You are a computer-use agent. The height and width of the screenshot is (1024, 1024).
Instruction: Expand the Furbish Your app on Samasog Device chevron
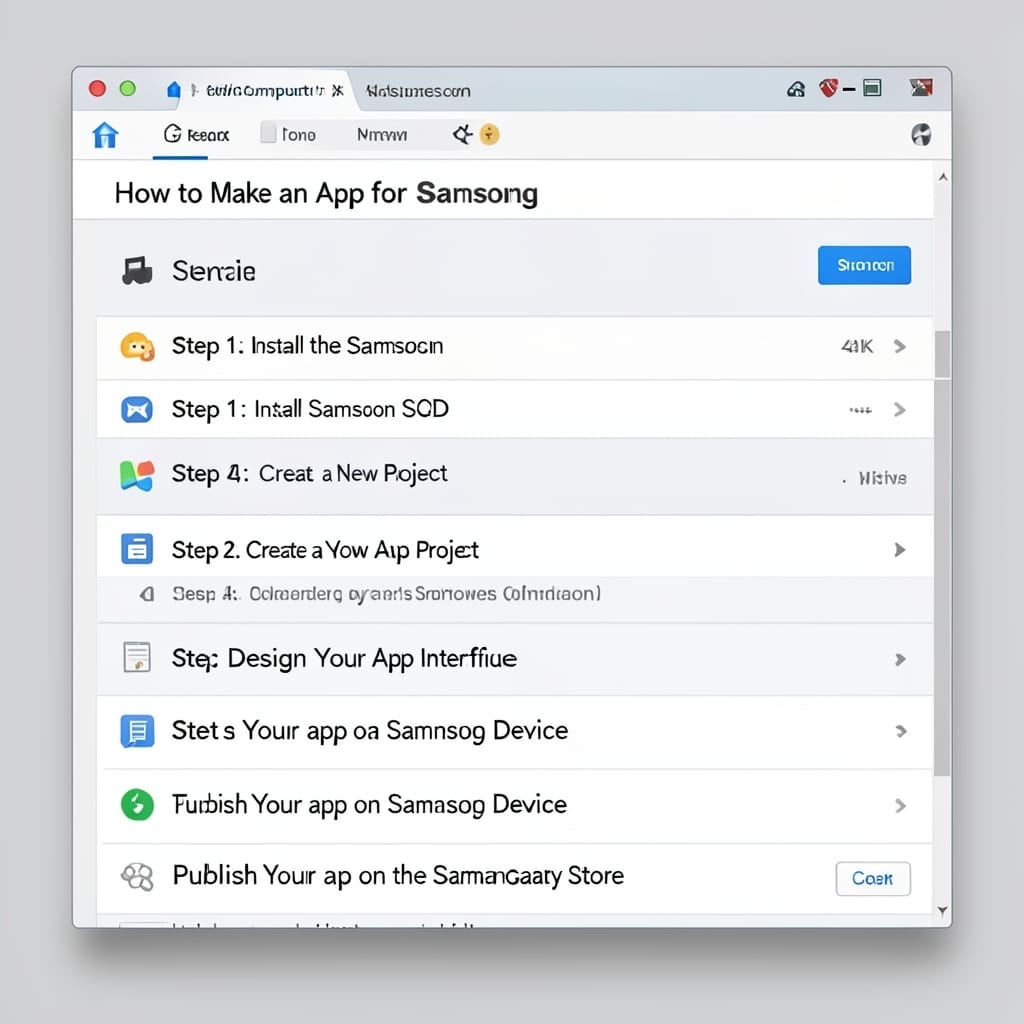(x=901, y=806)
